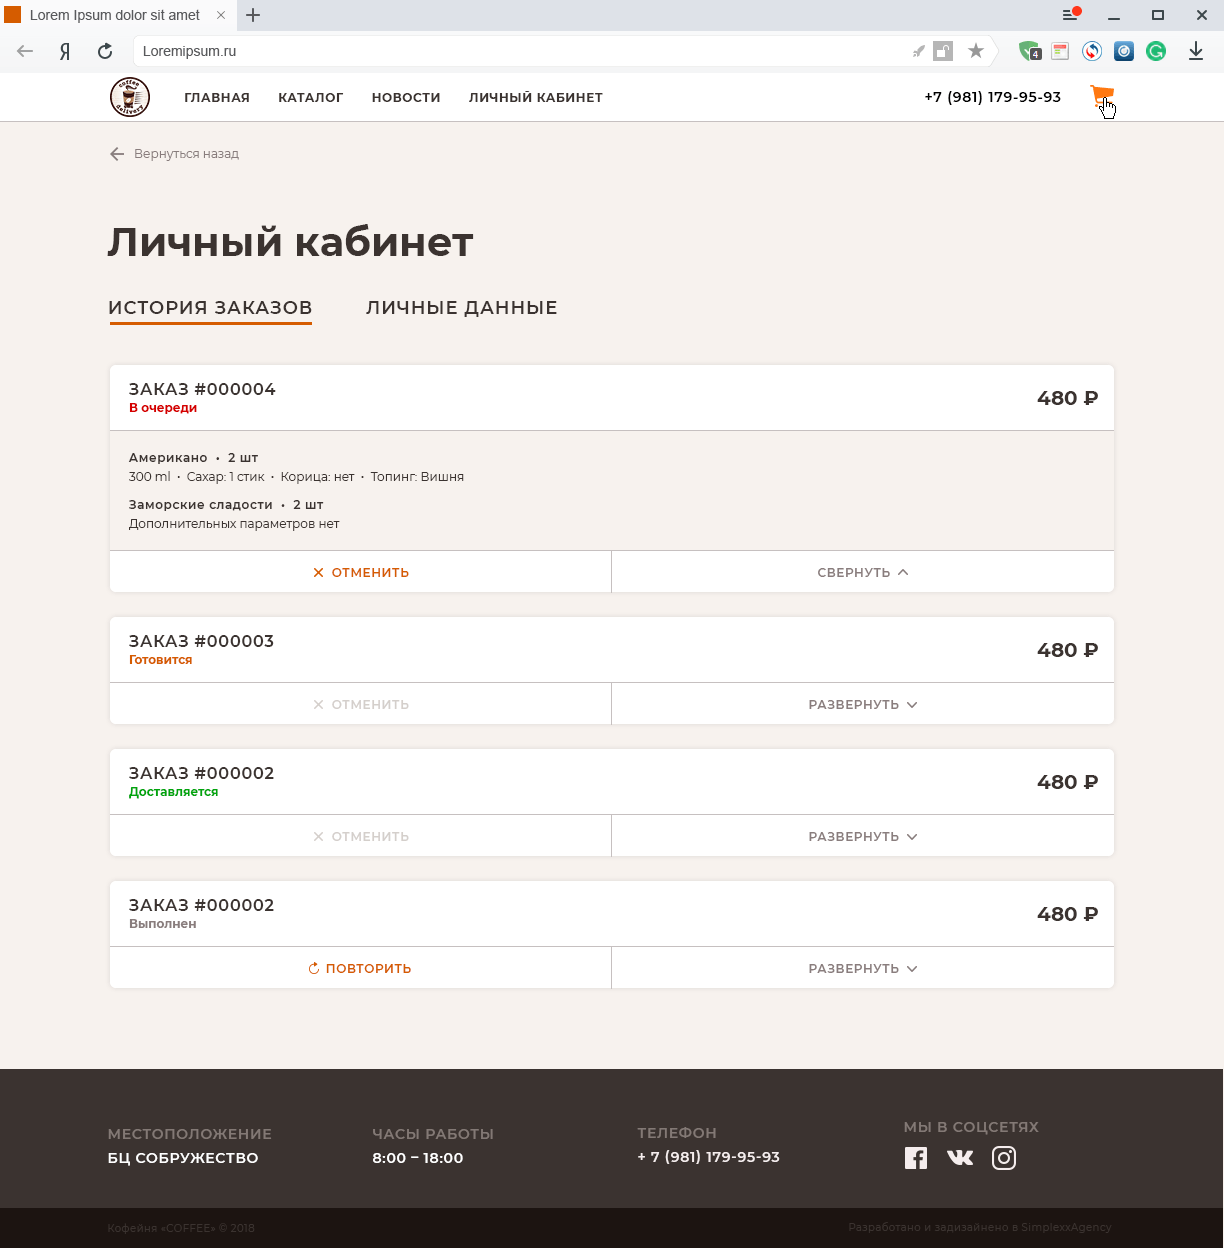
Task: Open browser downloads arrow icon
Action: [1196, 51]
